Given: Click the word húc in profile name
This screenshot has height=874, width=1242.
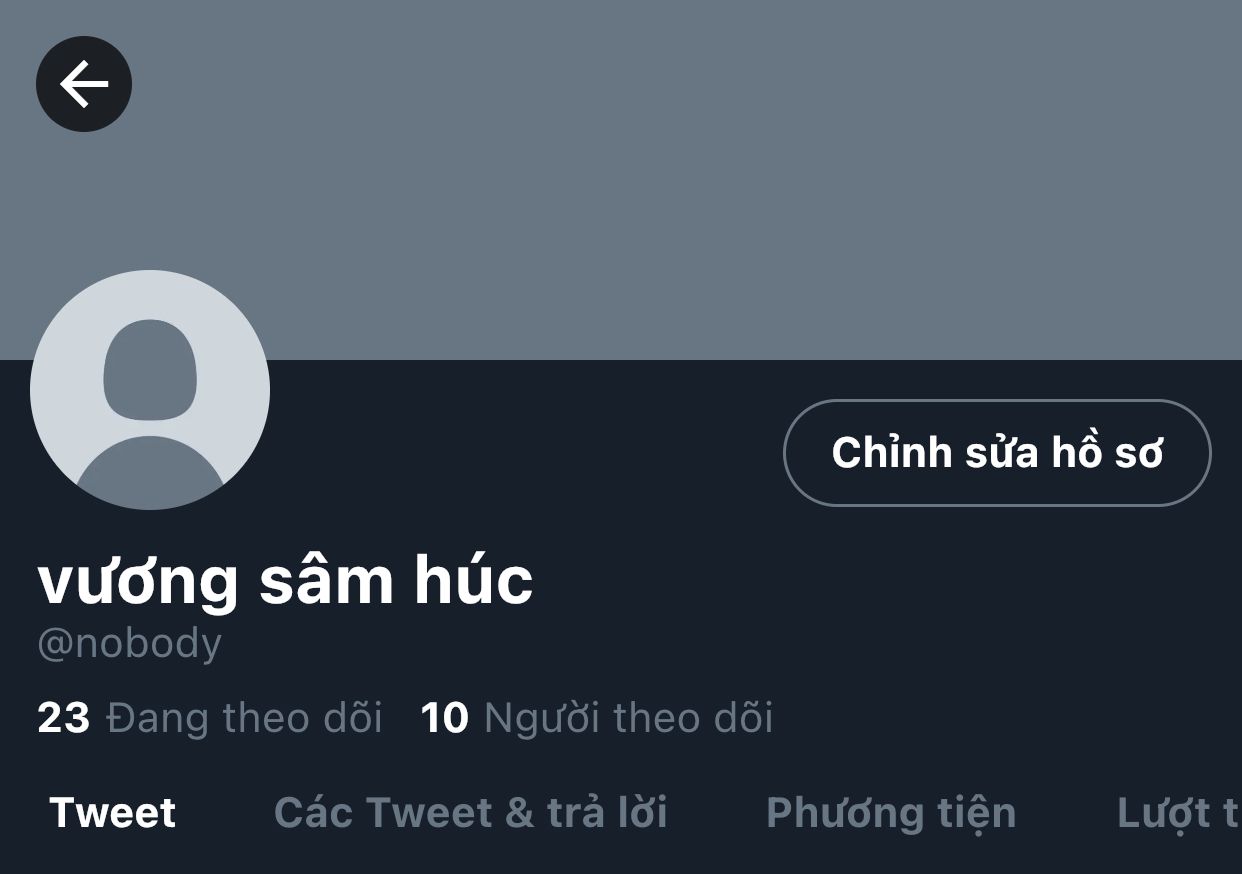Looking at the screenshot, I should 474,580.
